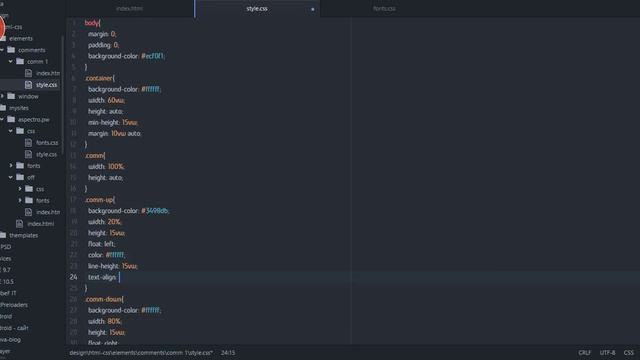Click file icon of style.css under aspectro.pw css

tap(28, 154)
